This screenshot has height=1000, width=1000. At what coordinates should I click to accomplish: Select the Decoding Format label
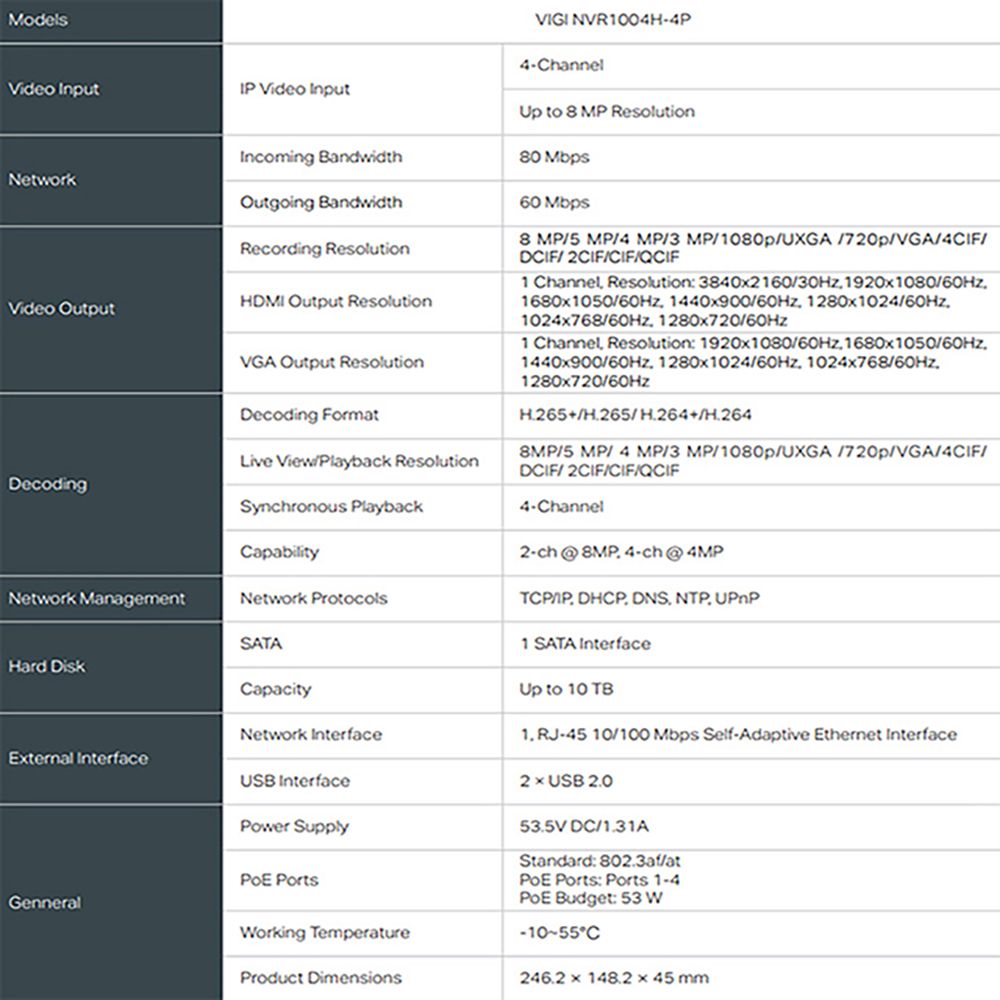point(309,415)
